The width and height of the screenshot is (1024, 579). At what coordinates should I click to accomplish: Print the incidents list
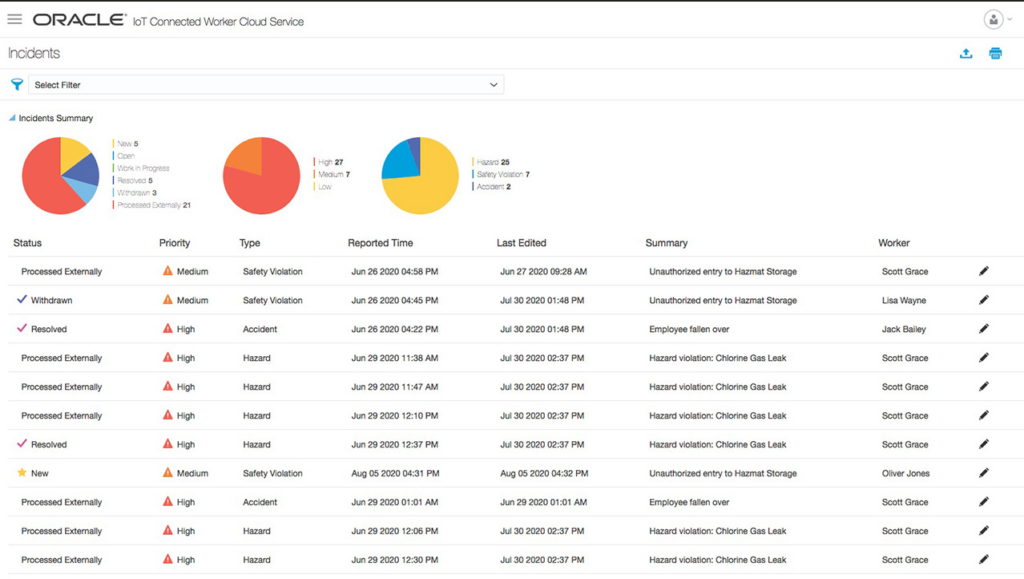click(x=995, y=53)
